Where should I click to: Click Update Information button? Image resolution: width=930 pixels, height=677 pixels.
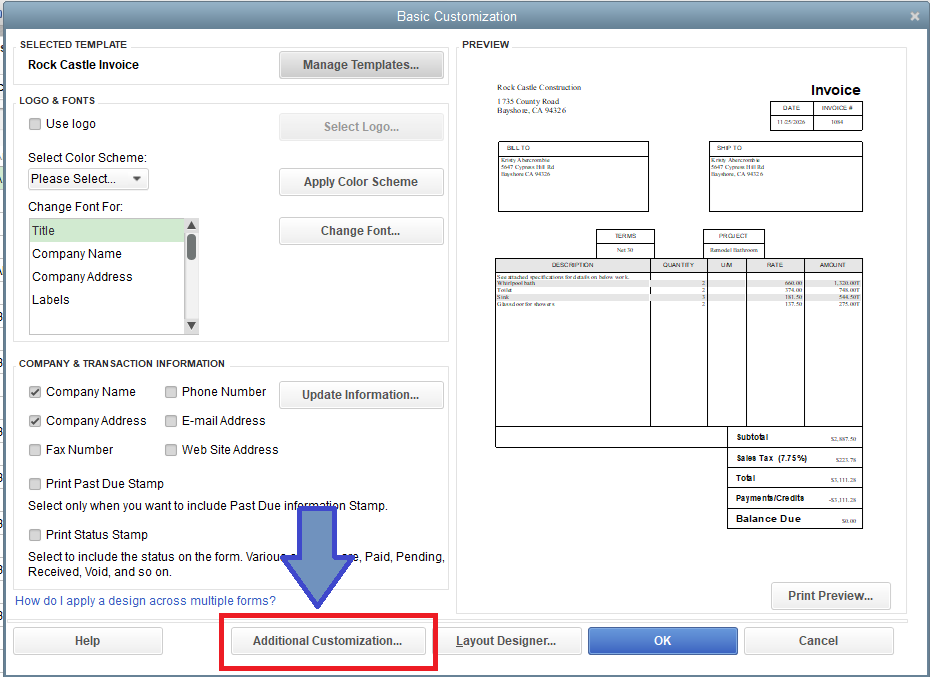pos(361,395)
